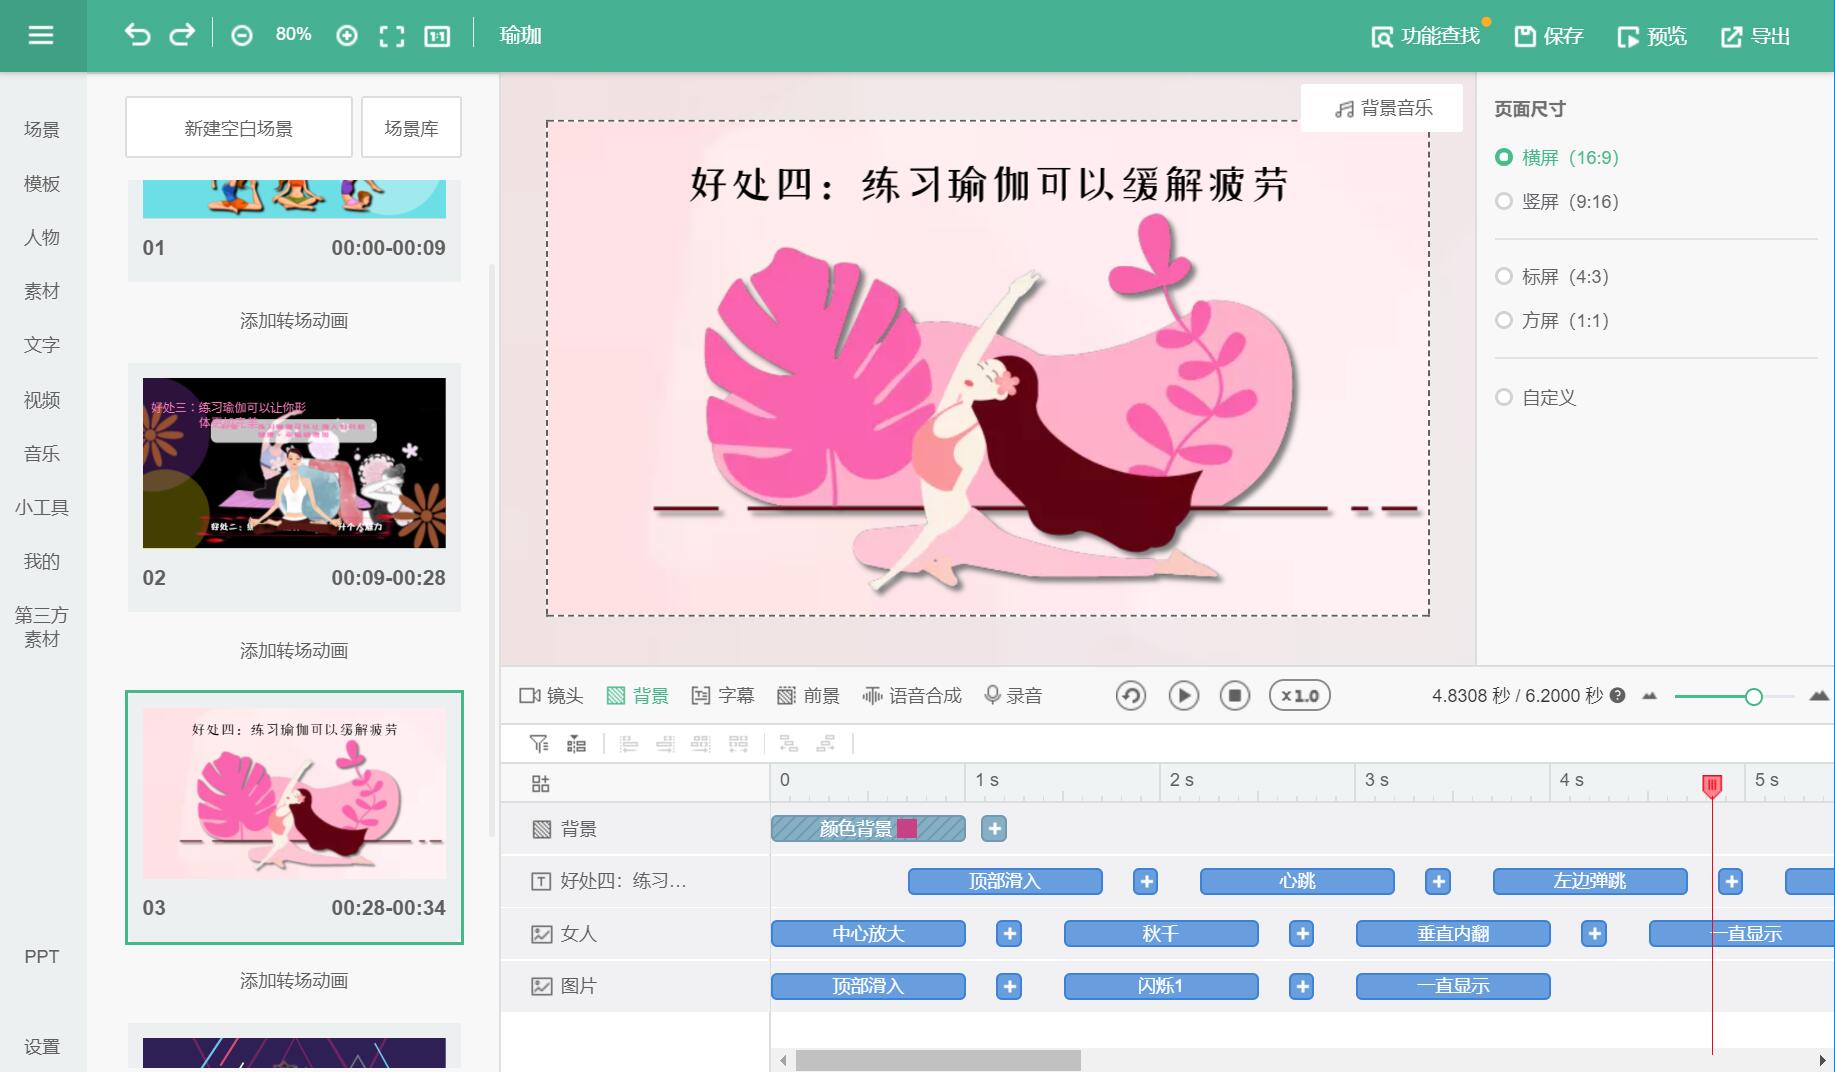This screenshot has height=1072, width=1835.
Task: Select scene 03 thumbnail
Action: pyautogui.click(x=294, y=794)
